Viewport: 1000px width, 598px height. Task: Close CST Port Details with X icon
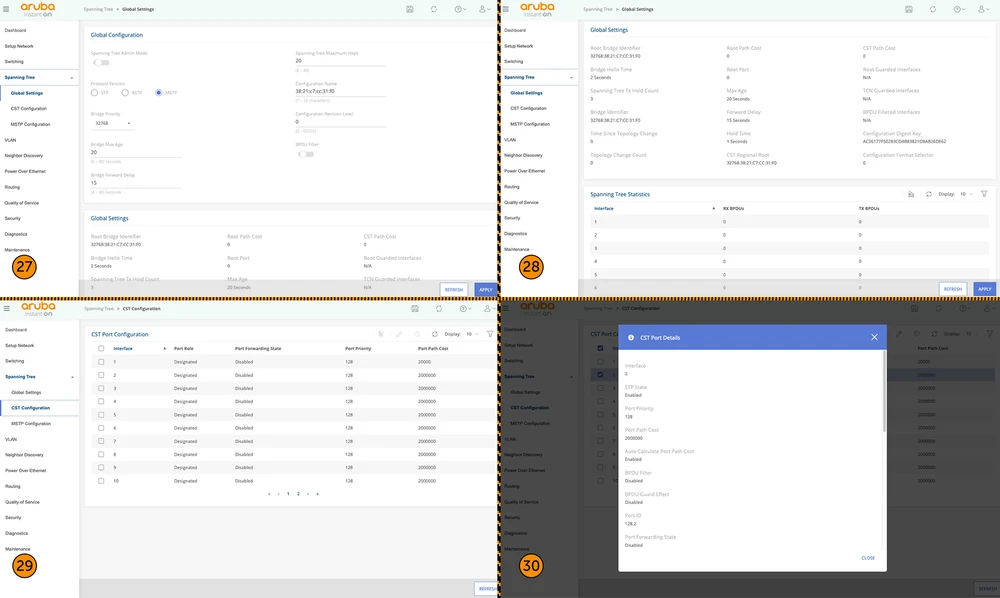point(874,337)
